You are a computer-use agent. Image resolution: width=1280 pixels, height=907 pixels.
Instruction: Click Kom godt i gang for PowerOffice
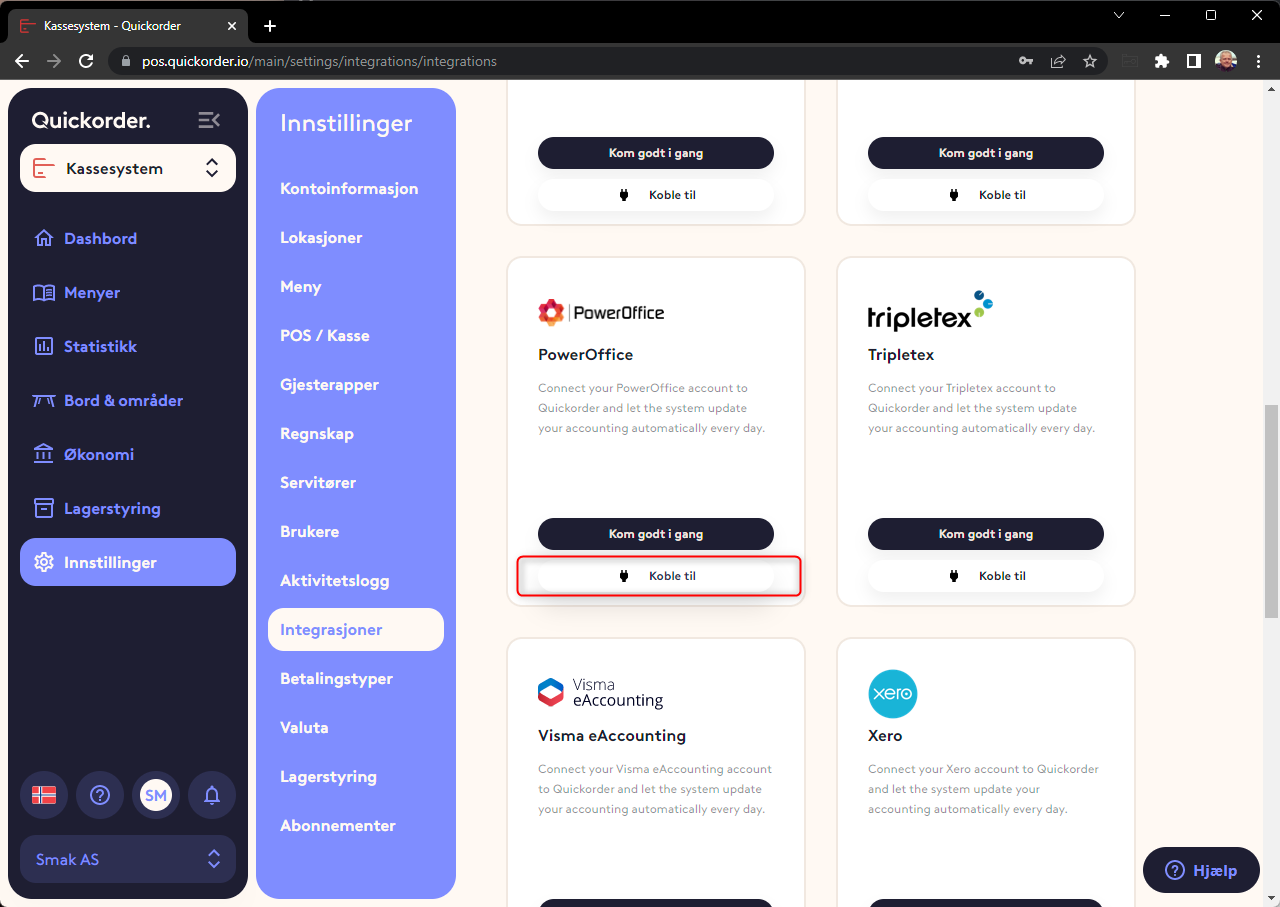coord(656,534)
